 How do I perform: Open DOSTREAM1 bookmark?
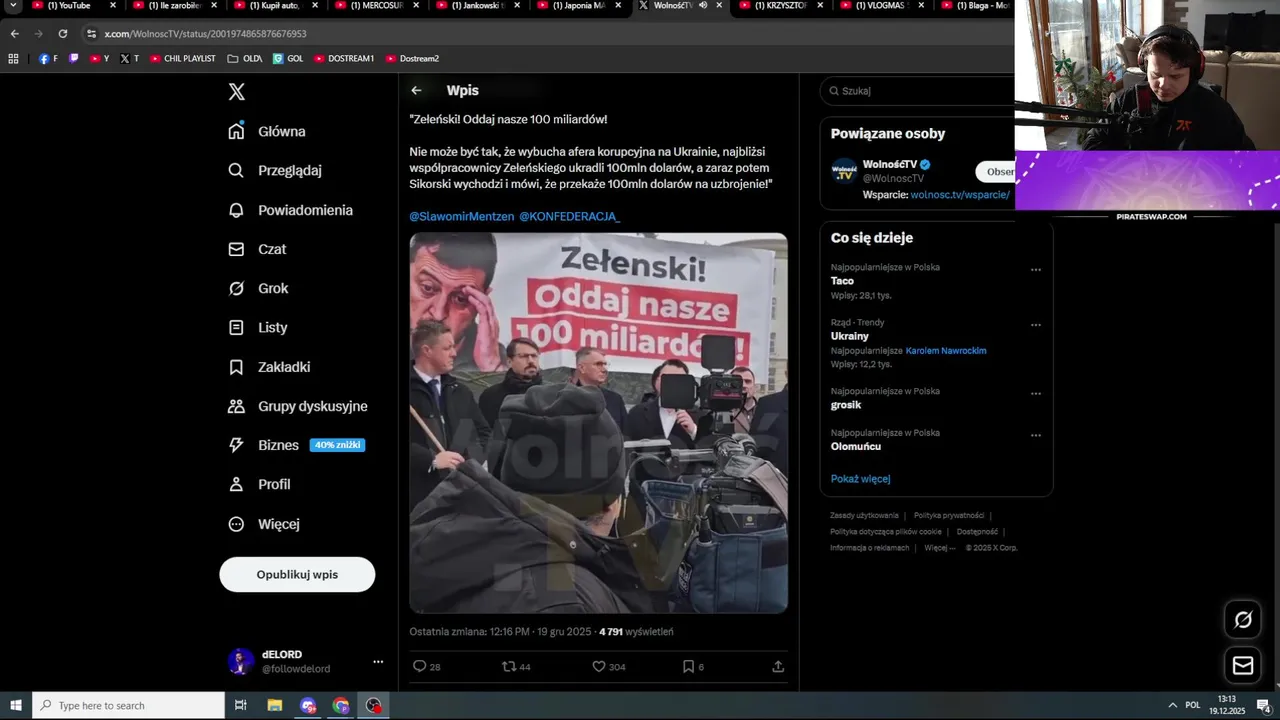[344, 59]
